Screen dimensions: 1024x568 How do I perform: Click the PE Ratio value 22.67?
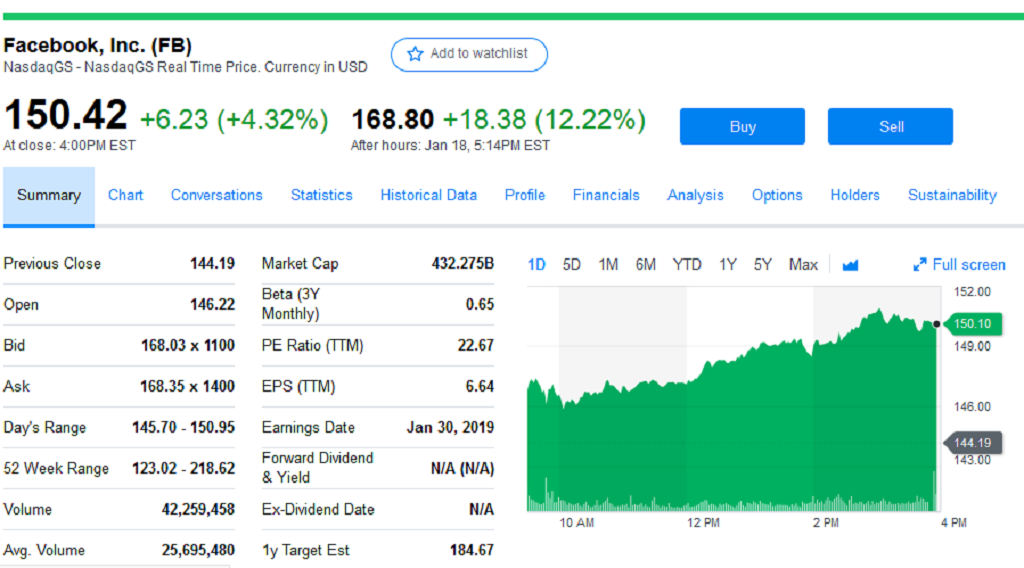[475, 345]
